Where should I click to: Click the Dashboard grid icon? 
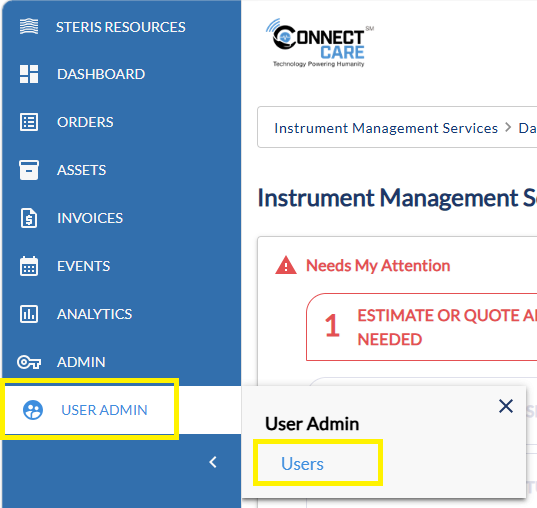(x=29, y=74)
